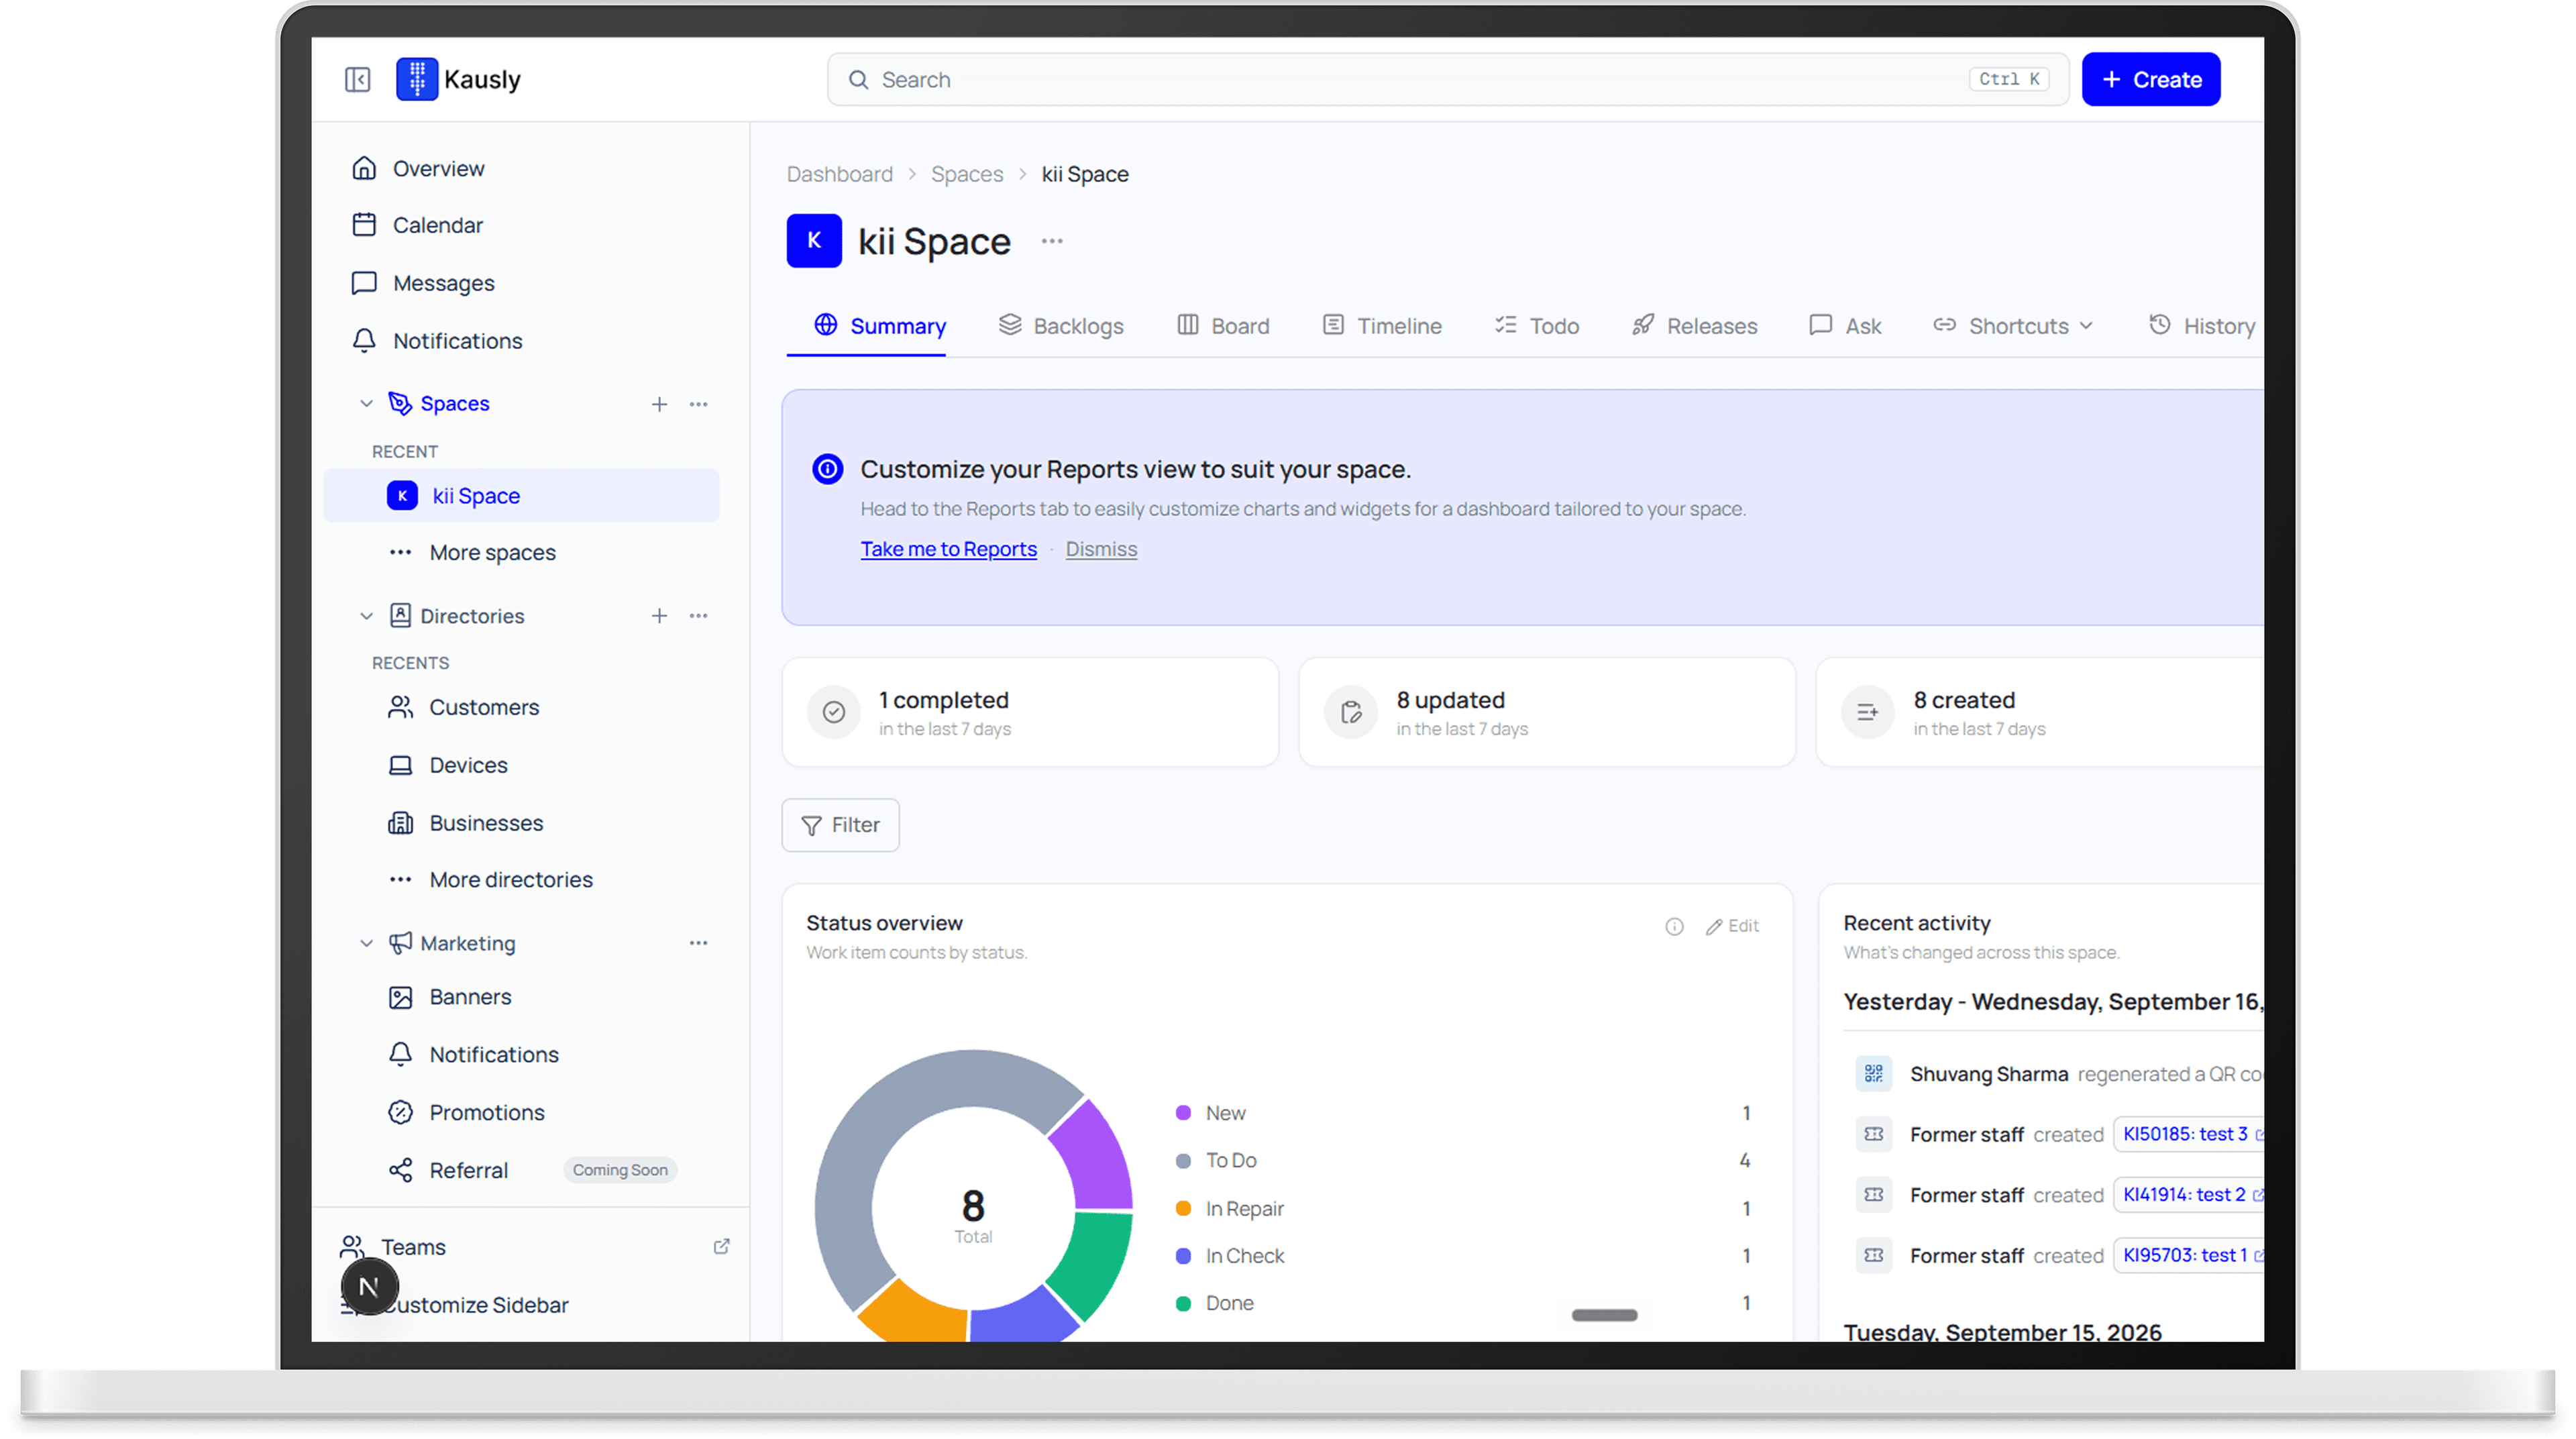Open the 8 updated stat card
The width and height of the screenshot is (2576, 1439).
(x=1547, y=712)
